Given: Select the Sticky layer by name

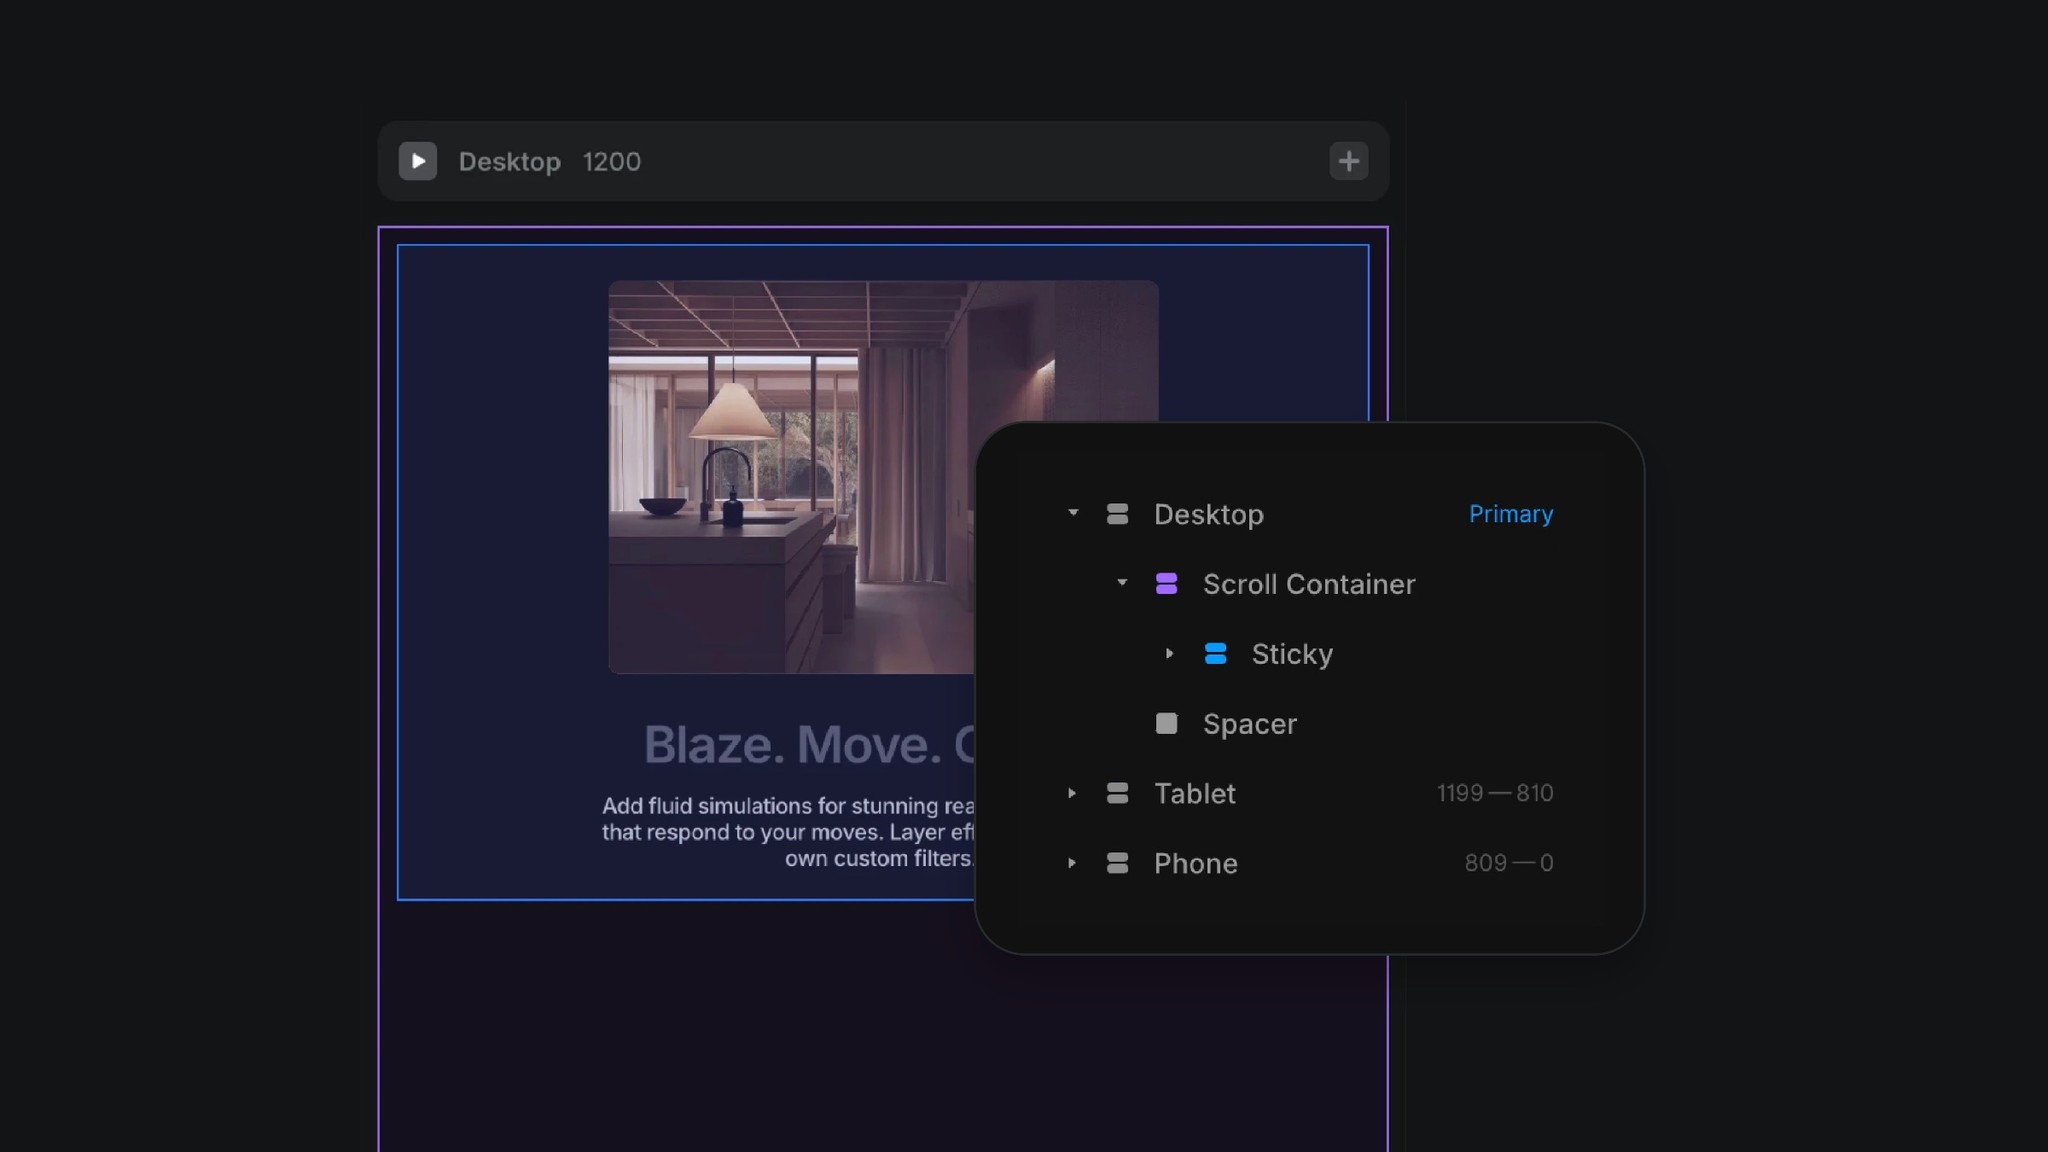Looking at the screenshot, I should pos(1291,654).
